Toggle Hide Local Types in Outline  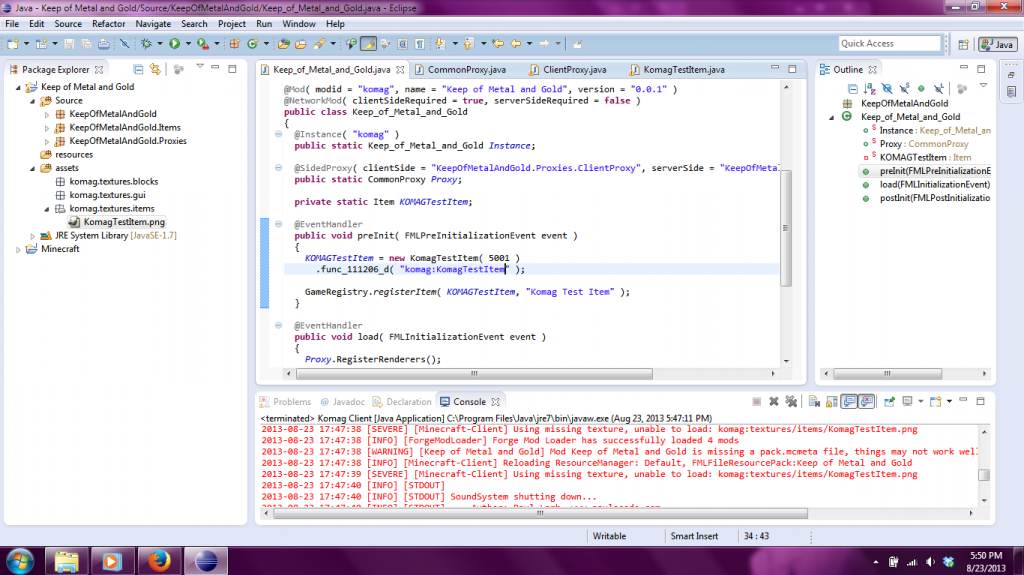(x=938, y=88)
